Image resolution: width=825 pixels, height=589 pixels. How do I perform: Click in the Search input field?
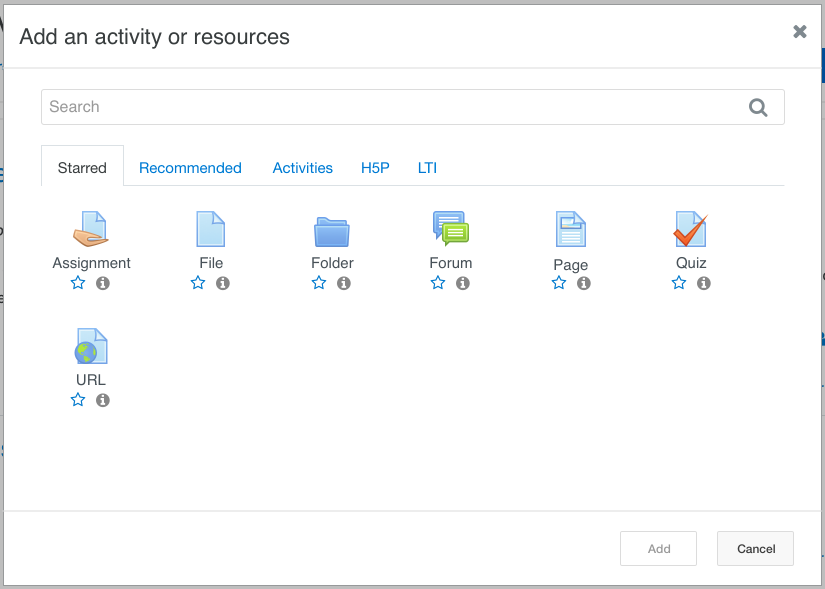click(x=390, y=107)
